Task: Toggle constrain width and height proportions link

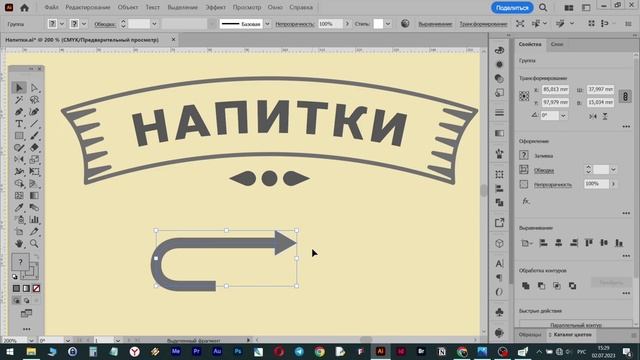Action: (x=625, y=97)
